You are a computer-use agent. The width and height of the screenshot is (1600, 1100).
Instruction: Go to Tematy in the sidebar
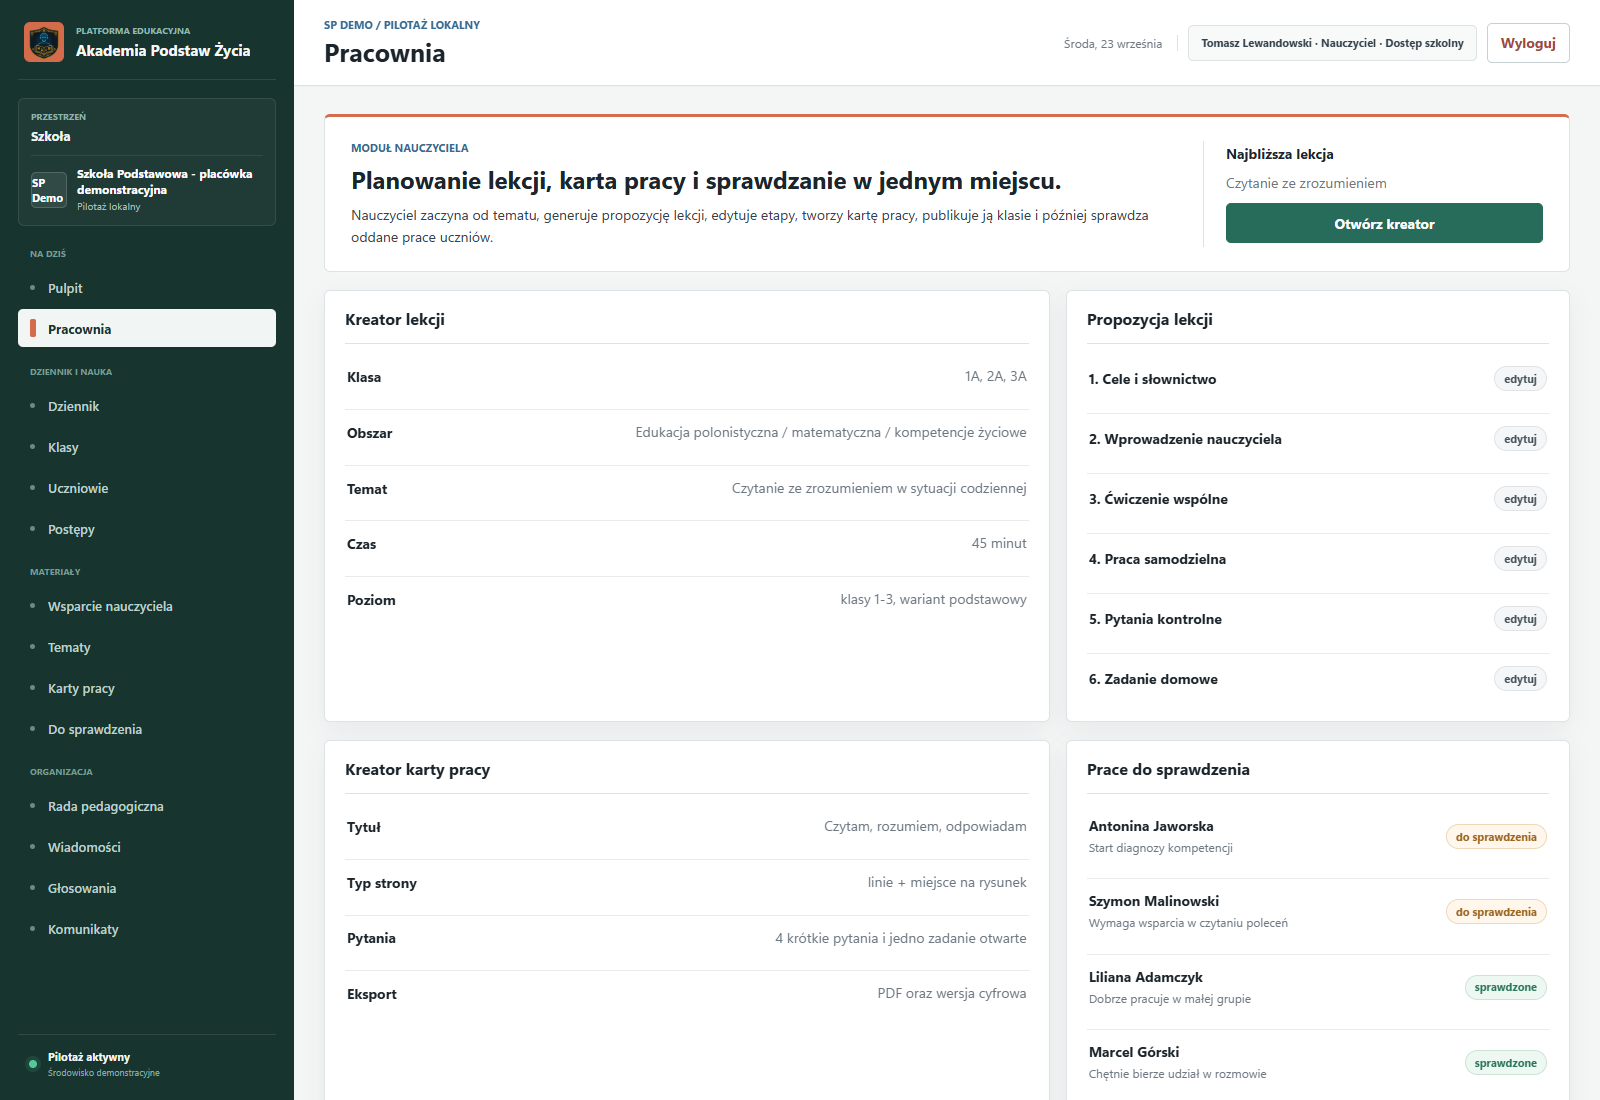click(x=147, y=647)
